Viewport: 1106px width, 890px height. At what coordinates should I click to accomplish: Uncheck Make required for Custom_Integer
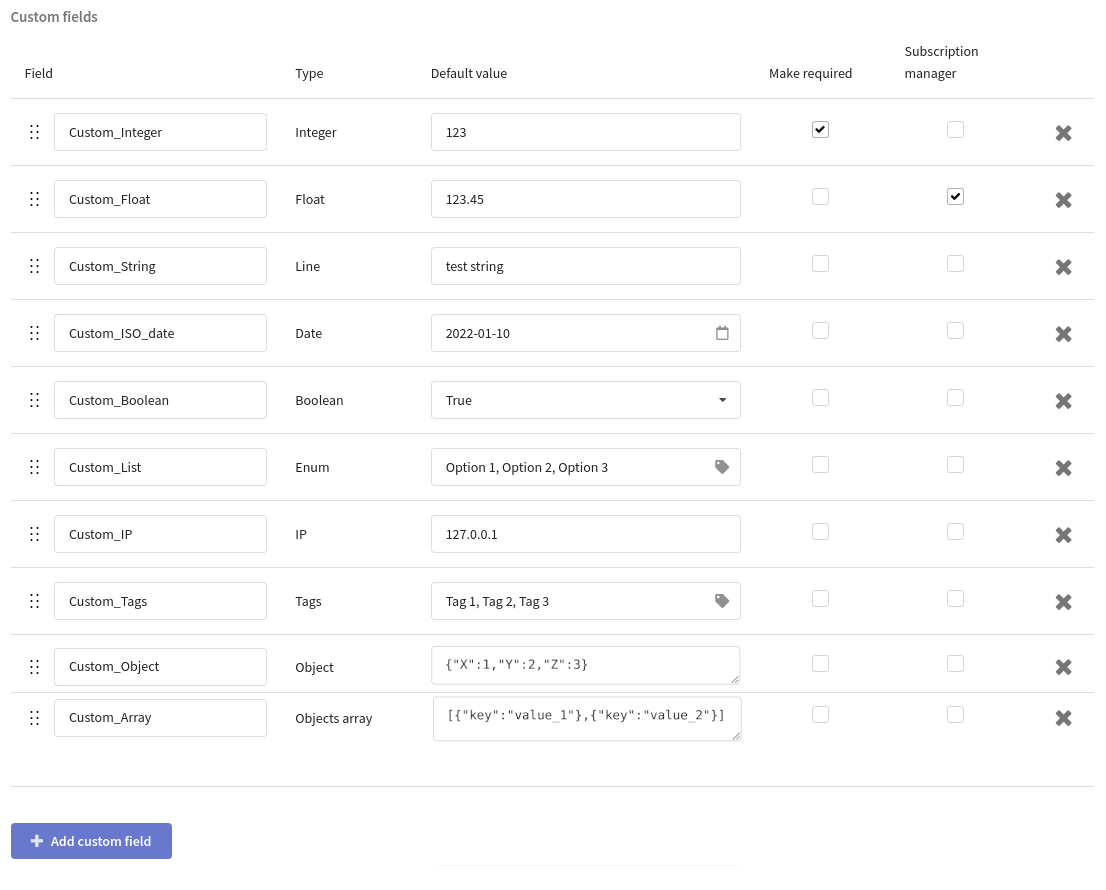pyautogui.click(x=820, y=130)
